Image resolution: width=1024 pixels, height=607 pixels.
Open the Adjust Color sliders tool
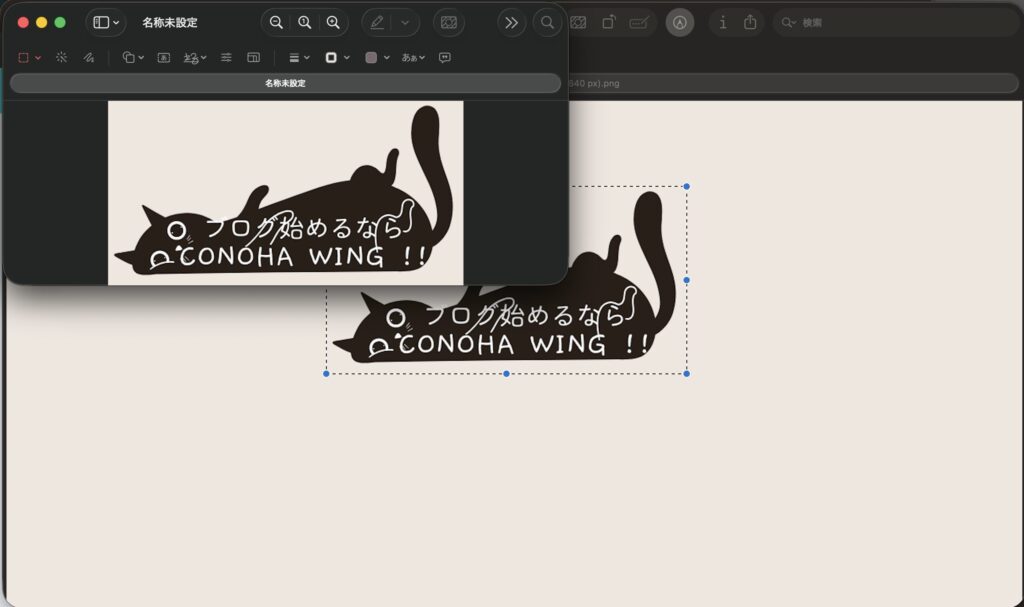click(x=226, y=58)
